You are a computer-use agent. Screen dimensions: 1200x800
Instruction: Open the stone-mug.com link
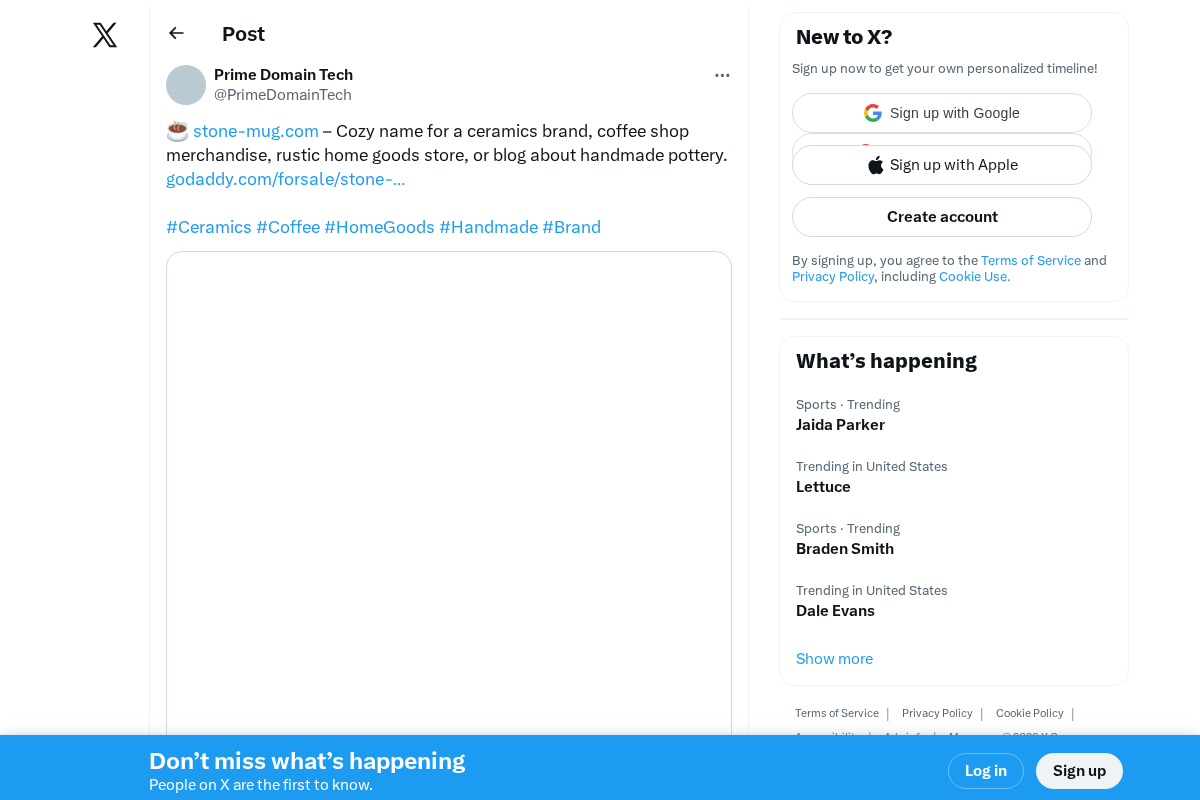(x=255, y=130)
